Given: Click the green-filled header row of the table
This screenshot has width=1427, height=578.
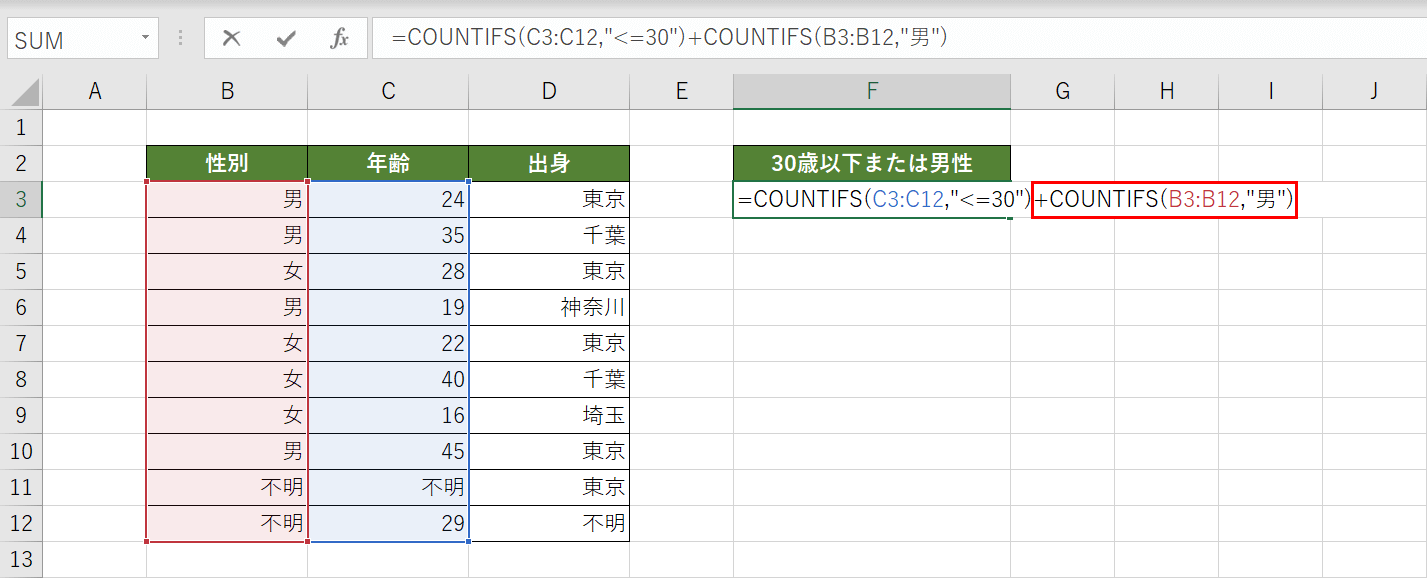Looking at the screenshot, I should (387, 163).
